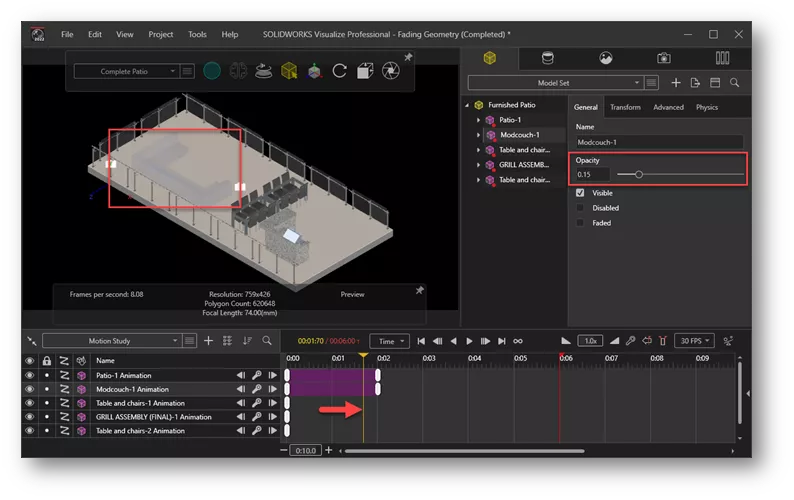Open the View menu
The image size is (794, 500).
[x=125, y=34]
